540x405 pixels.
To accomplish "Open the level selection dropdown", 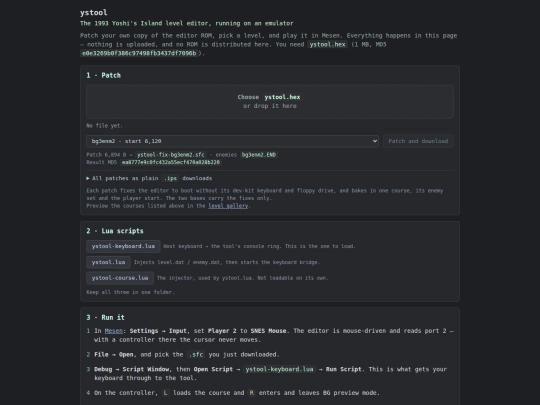I will pyautogui.click(x=232, y=141).
